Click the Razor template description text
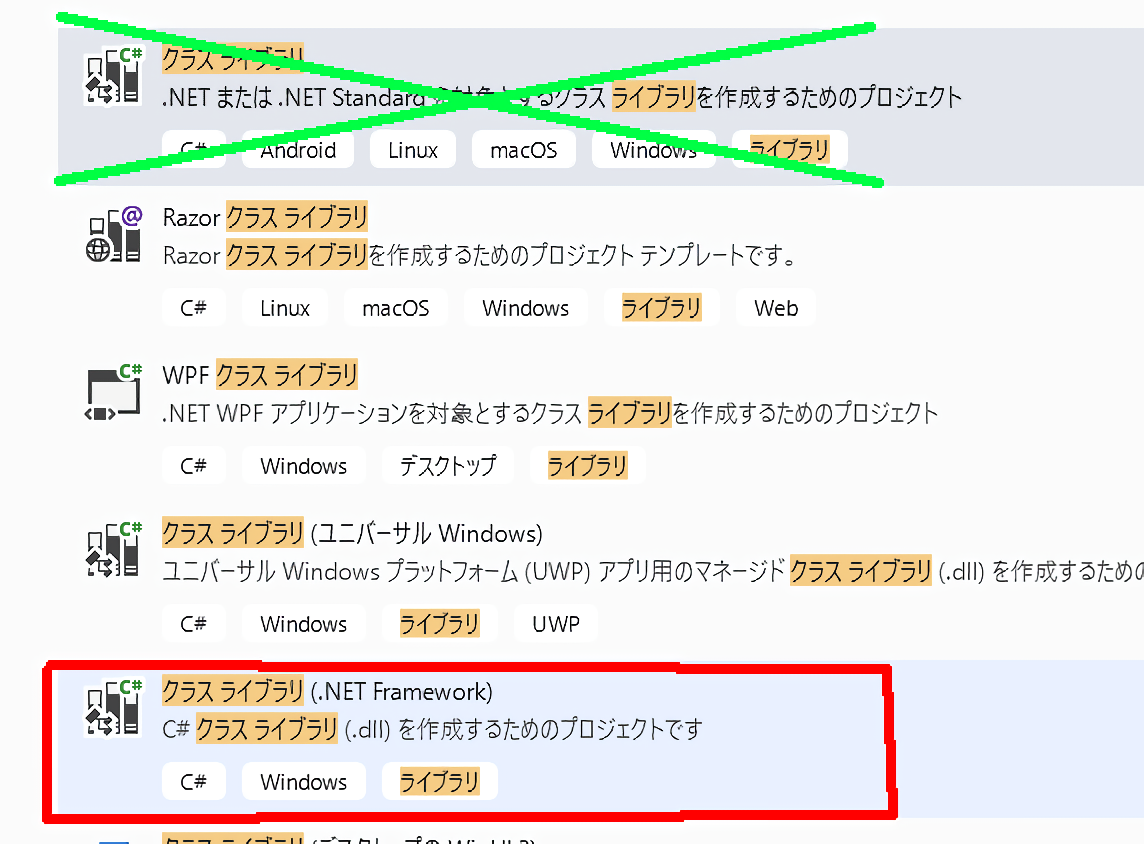Screen dimensions: 1144x844 (x=479, y=255)
